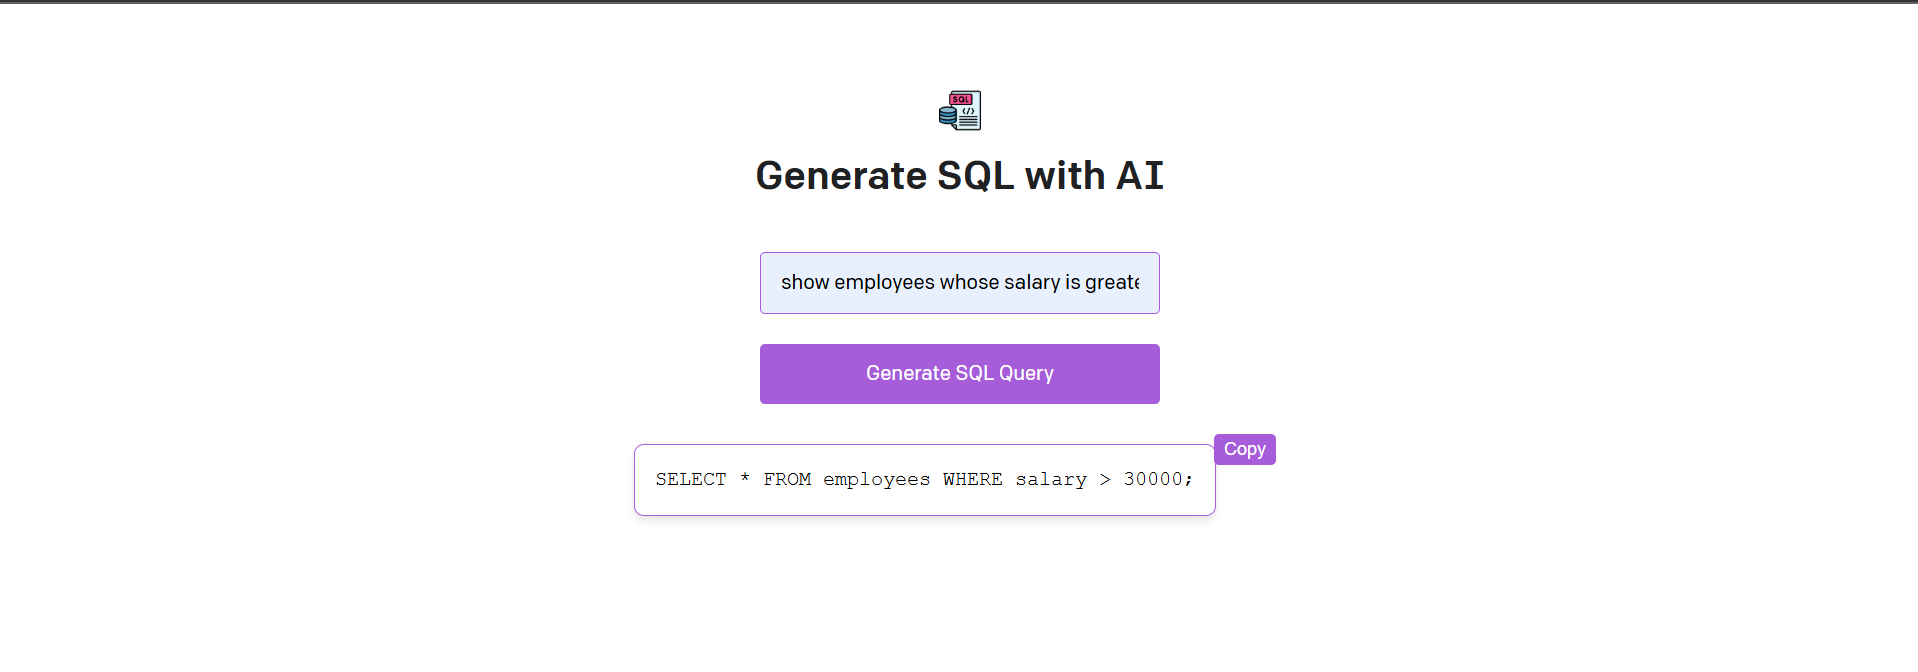Click the asterisk in the SQL output
The height and width of the screenshot is (672, 1918).
pyautogui.click(x=745, y=480)
